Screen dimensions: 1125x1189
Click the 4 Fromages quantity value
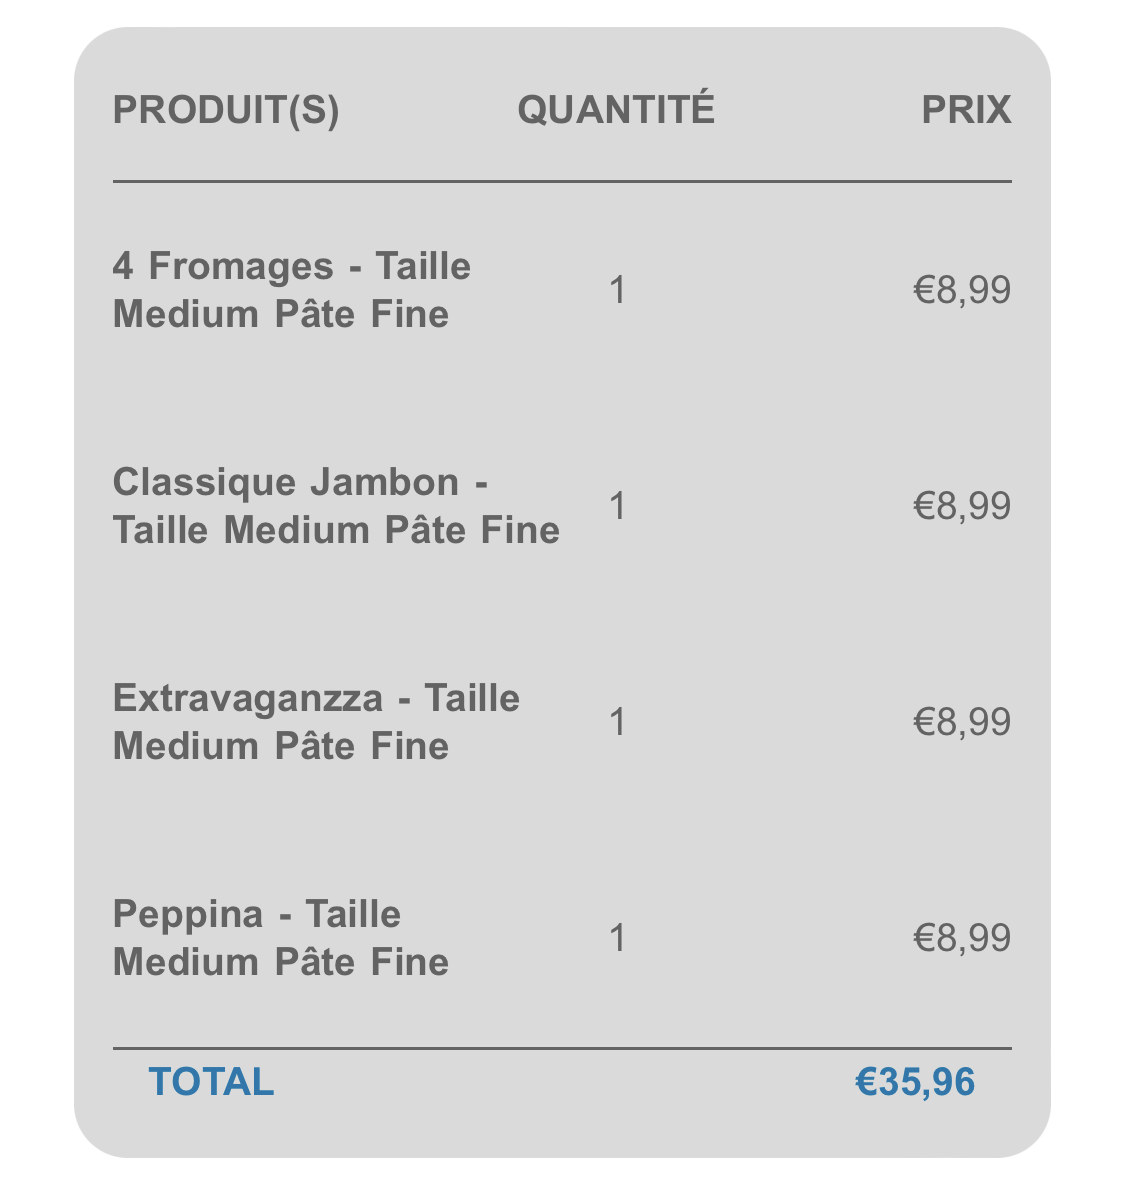point(618,290)
